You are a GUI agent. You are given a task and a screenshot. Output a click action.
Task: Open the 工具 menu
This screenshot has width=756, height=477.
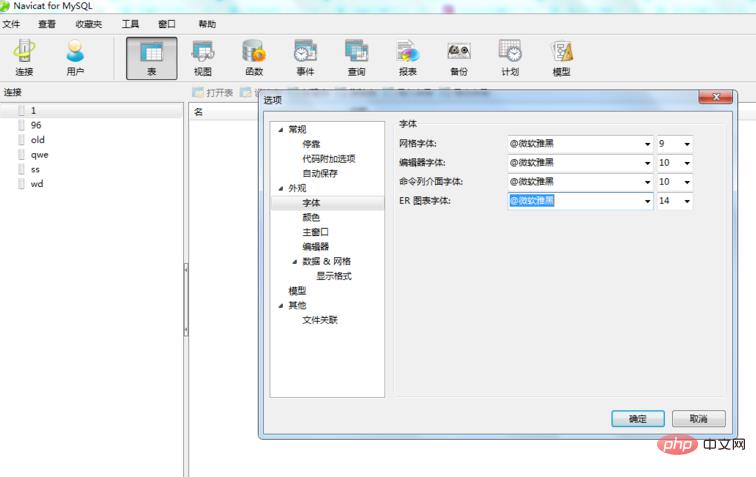tap(130, 23)
